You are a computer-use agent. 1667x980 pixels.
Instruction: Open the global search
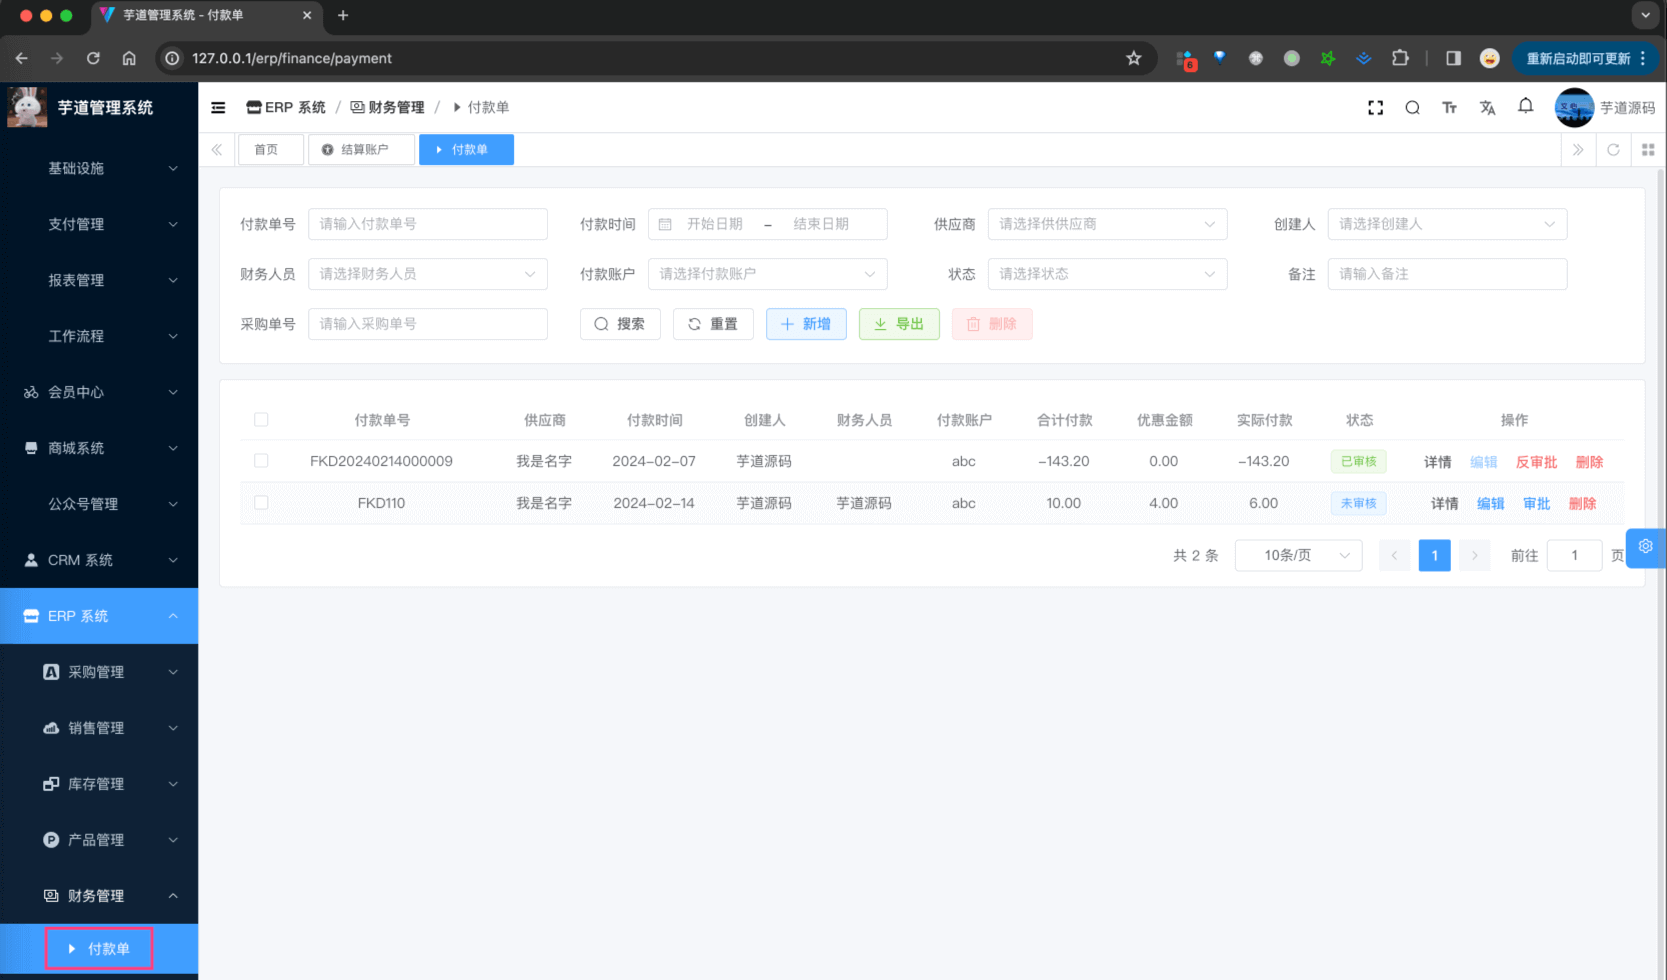(x=1412, y=107)
